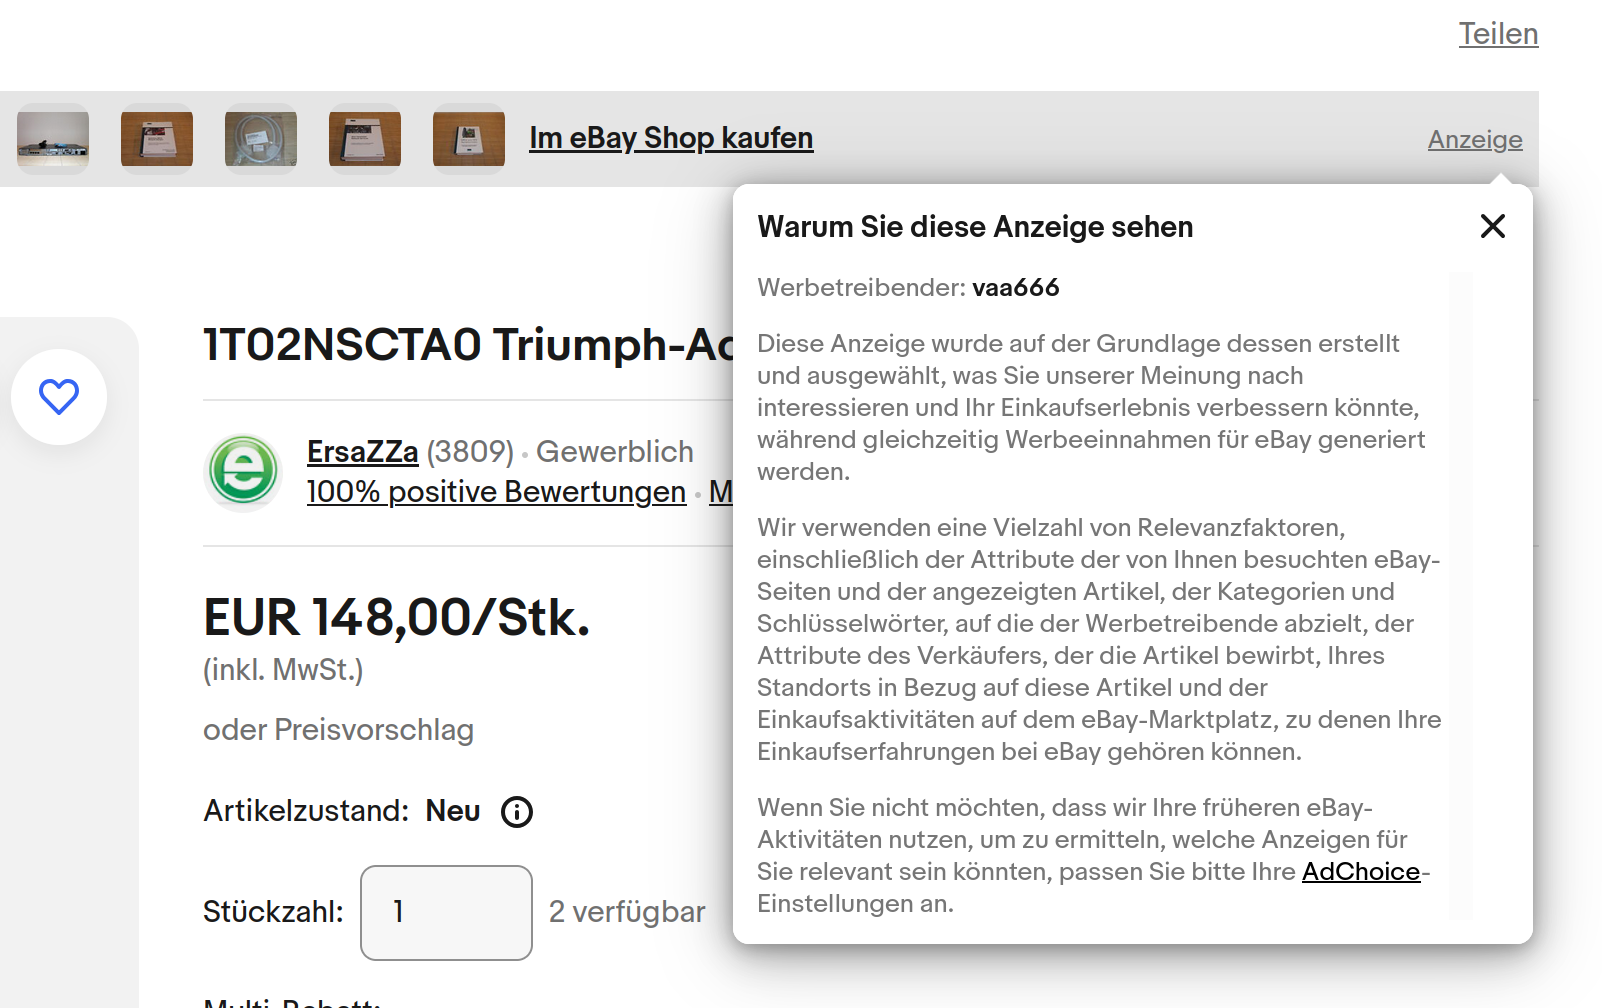Open the AdChoice settings link
Viewport: 1602px width, 1008px height.
pos(1361,872)
